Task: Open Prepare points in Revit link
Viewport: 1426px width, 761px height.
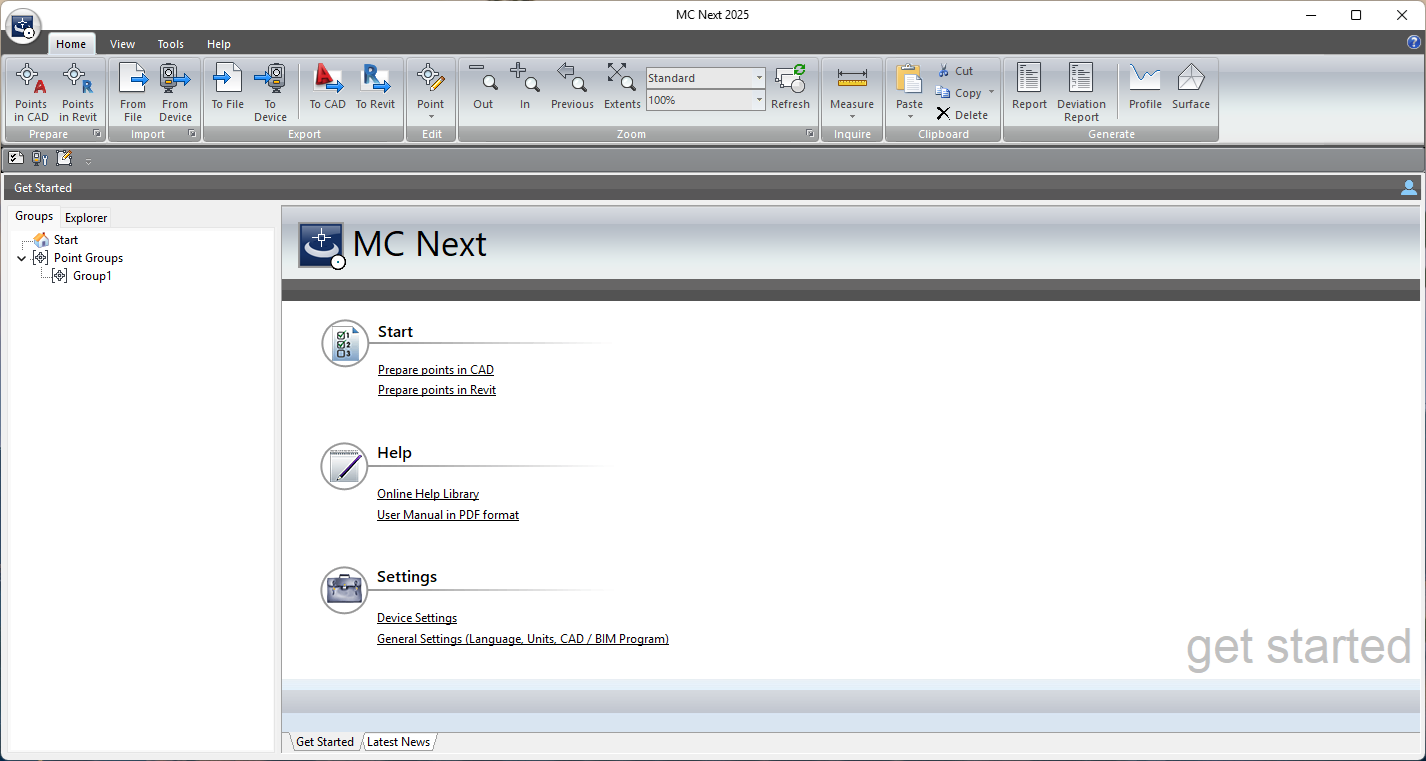Action: [x=437, y=390]
